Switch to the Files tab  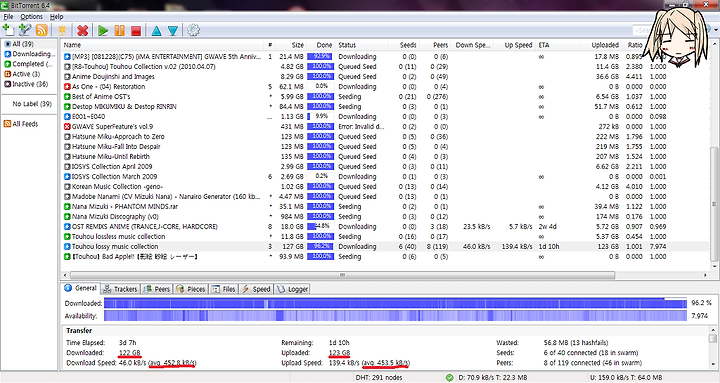coord(224,289)
